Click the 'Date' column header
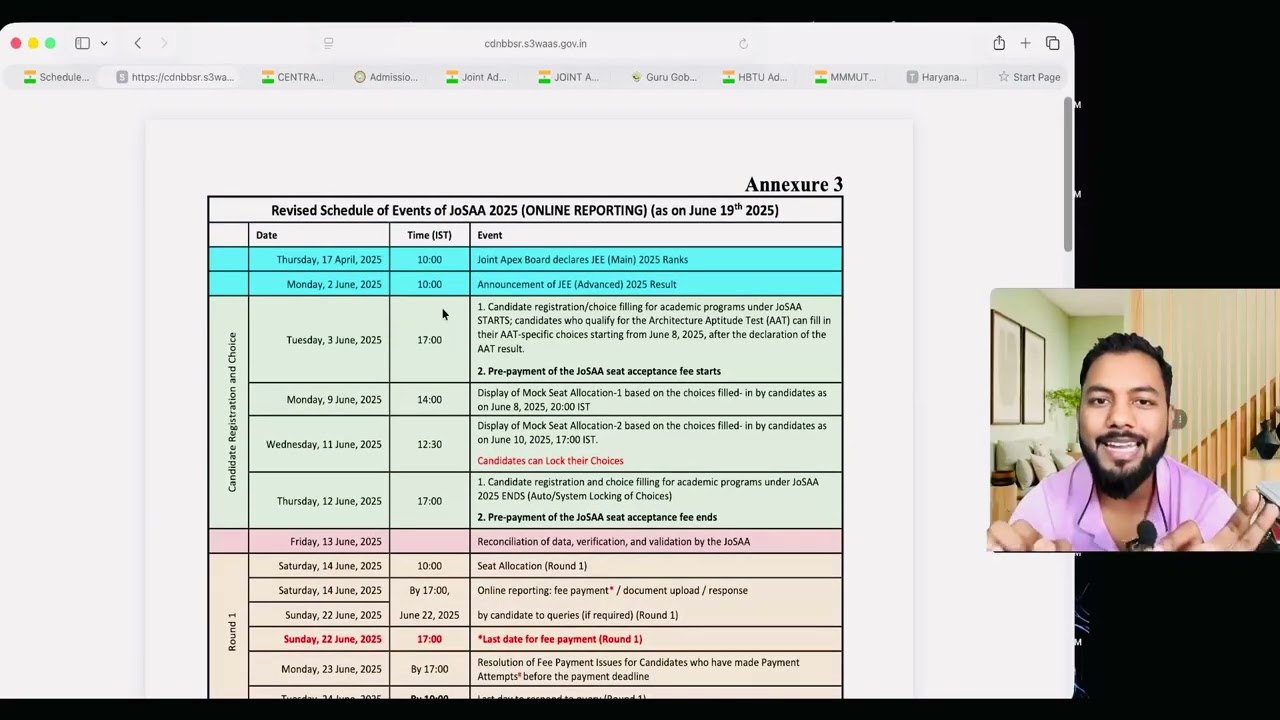 coord(266,235)
